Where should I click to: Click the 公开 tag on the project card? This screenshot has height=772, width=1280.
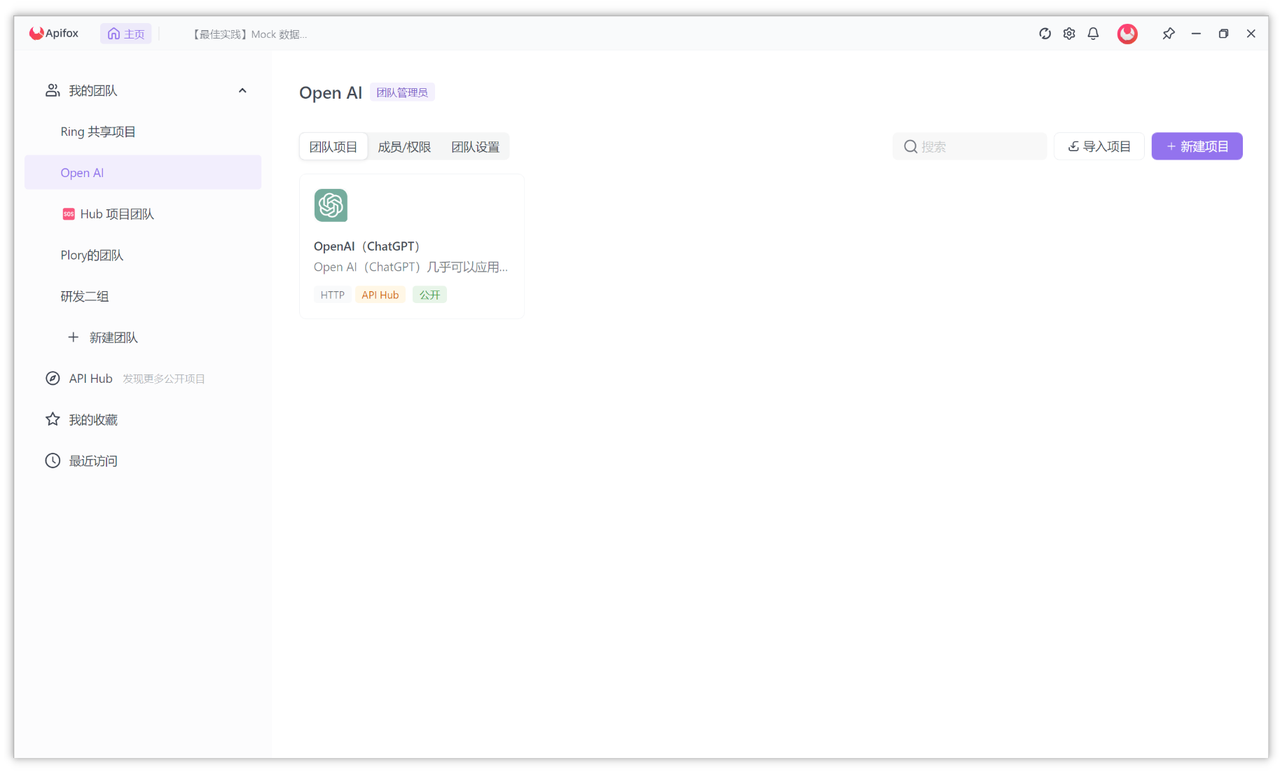429,294
